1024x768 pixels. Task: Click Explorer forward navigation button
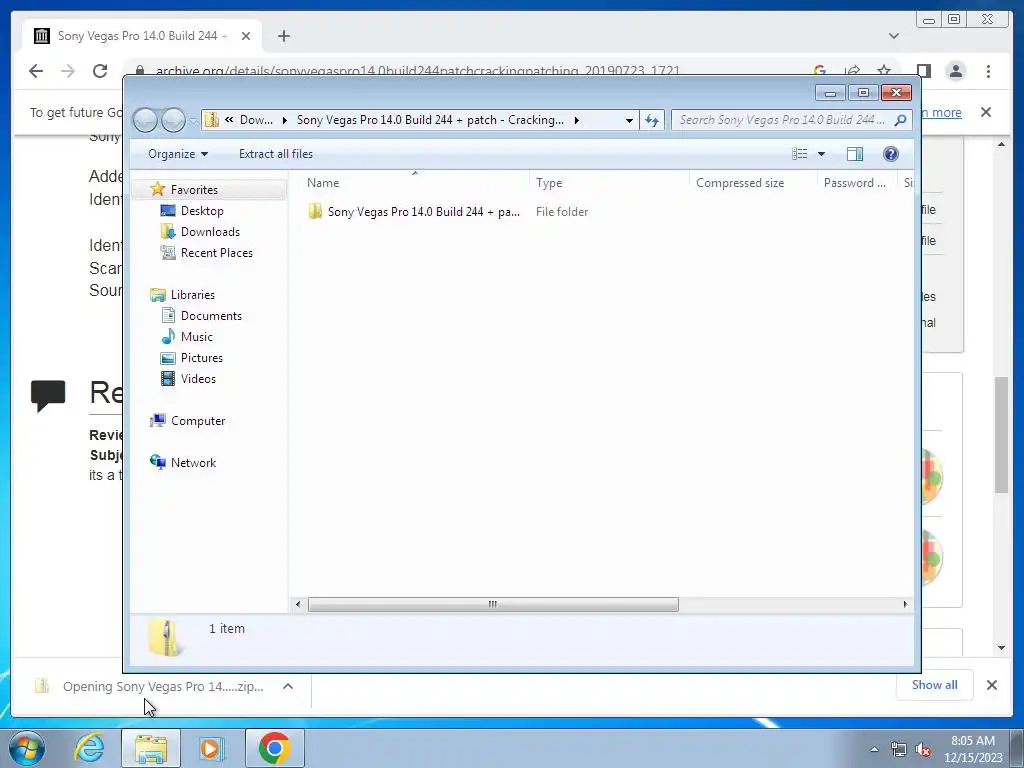173,120
